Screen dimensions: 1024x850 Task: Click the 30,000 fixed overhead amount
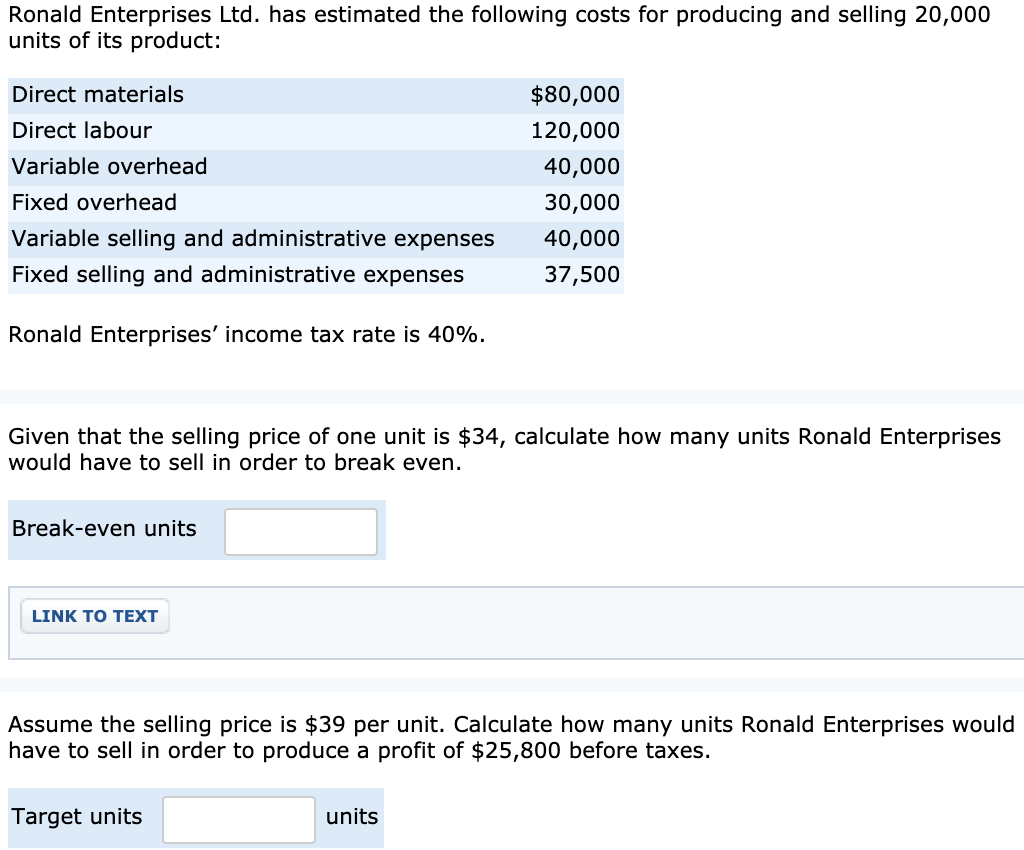[582, 202]
